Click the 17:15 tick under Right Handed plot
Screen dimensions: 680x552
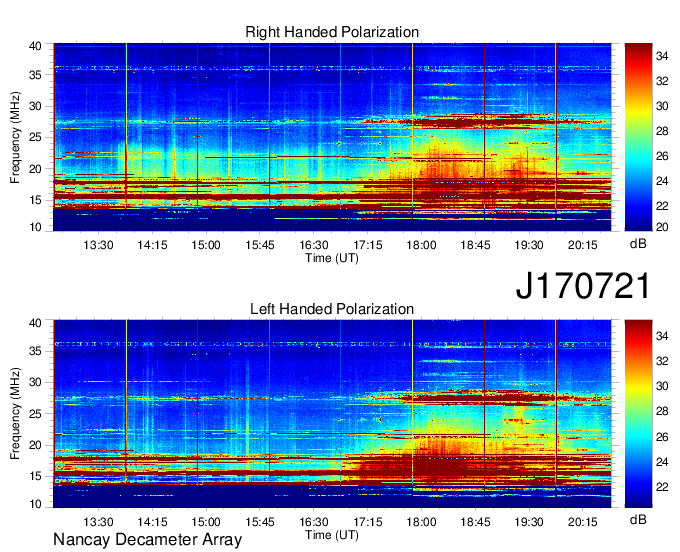[x=368, y=245]
